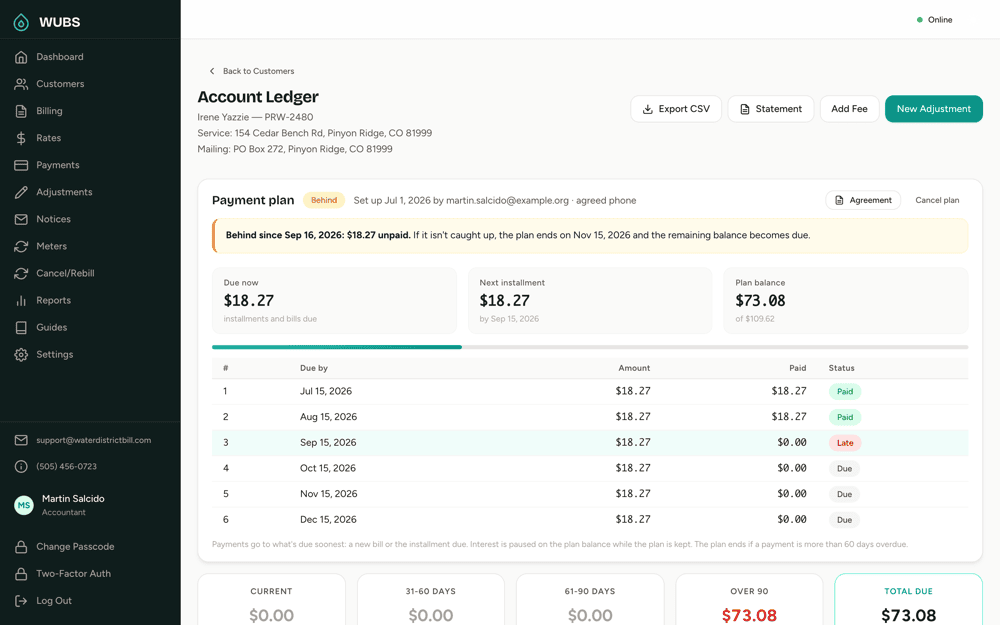The image size is (1000, 625).
Task: Click the Billing document icon
Action: pyautogui.click(x=21, y=111)
